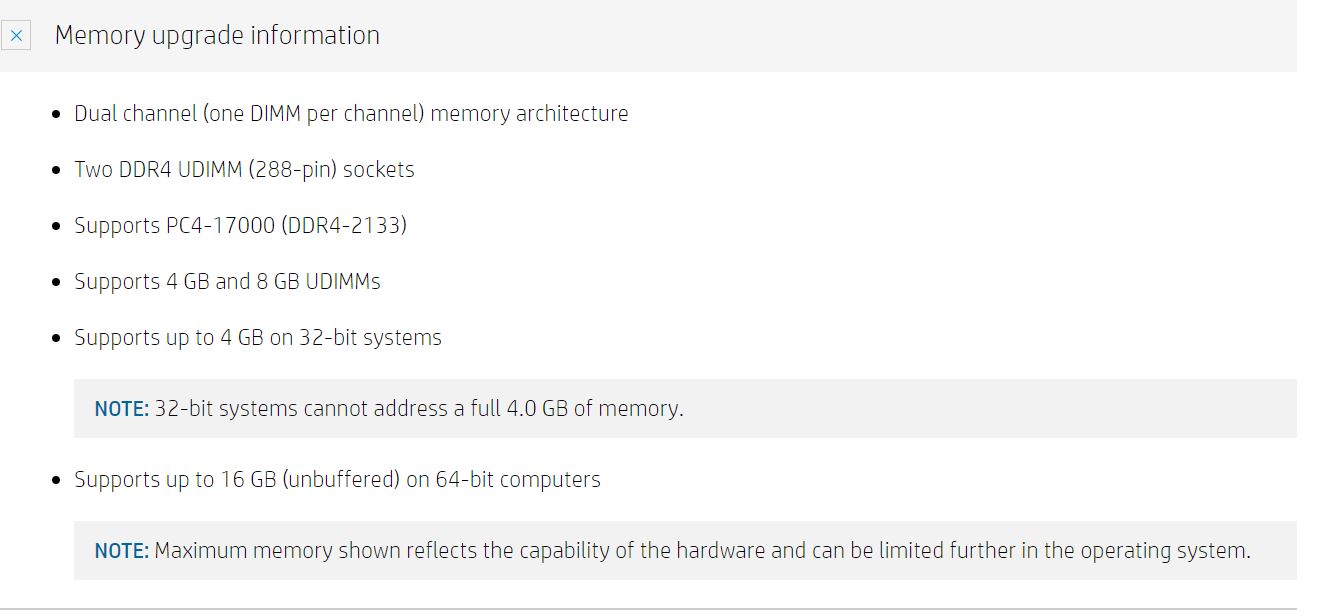Select the note text about addressing 4.0 GB
Screen dimensions: 1340x616
(419, 409)
